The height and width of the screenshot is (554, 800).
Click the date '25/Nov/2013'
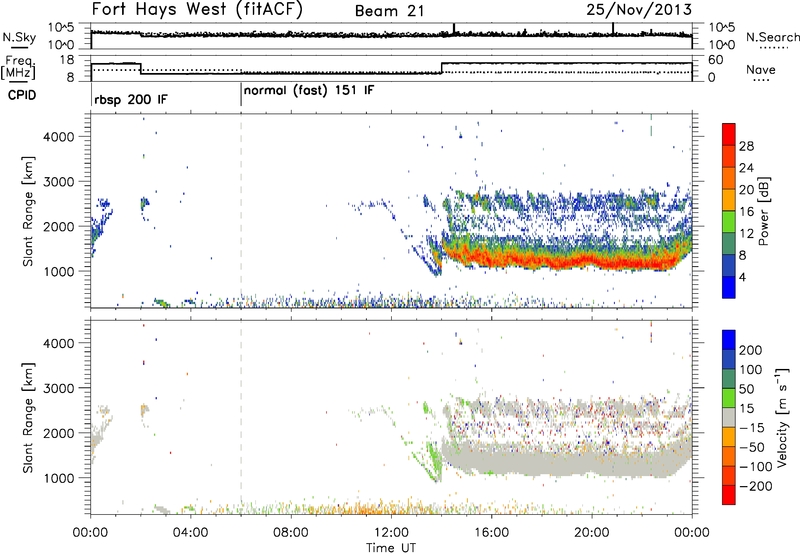pos(639,9)
